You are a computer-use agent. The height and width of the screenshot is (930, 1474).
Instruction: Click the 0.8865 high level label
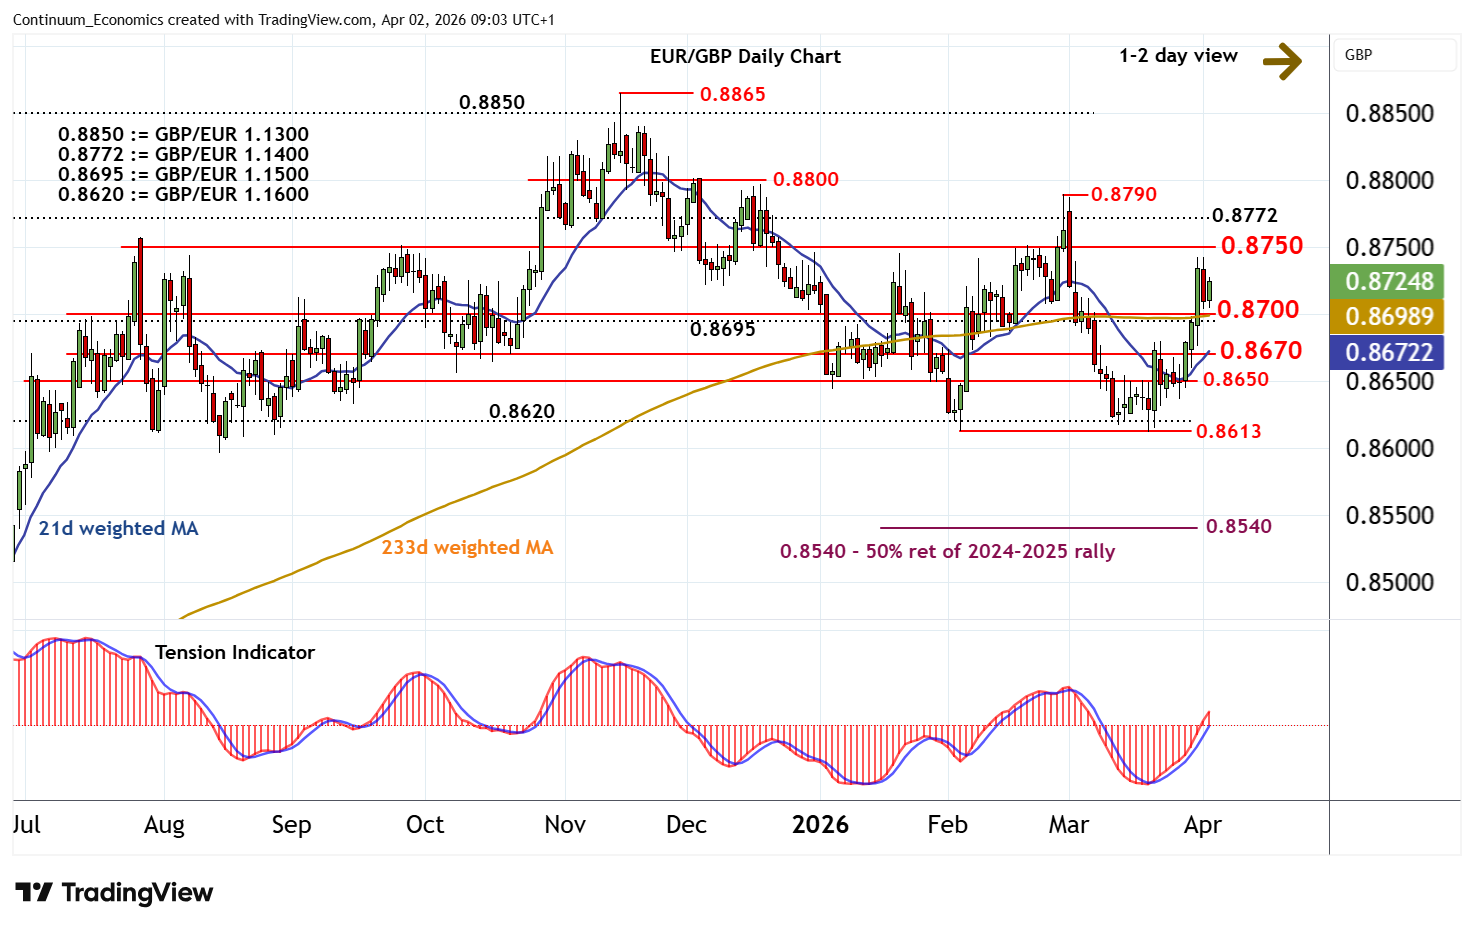coord(732,94)
